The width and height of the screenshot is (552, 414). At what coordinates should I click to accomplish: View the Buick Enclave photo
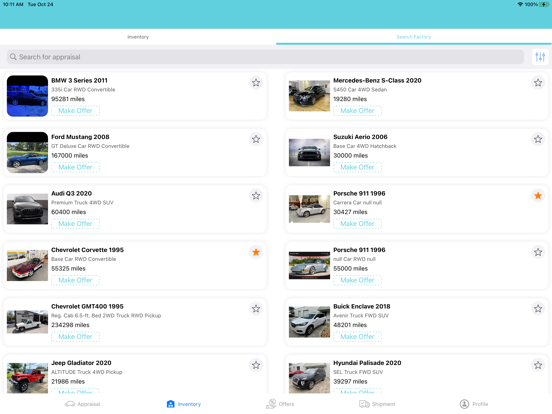[309, 322]
